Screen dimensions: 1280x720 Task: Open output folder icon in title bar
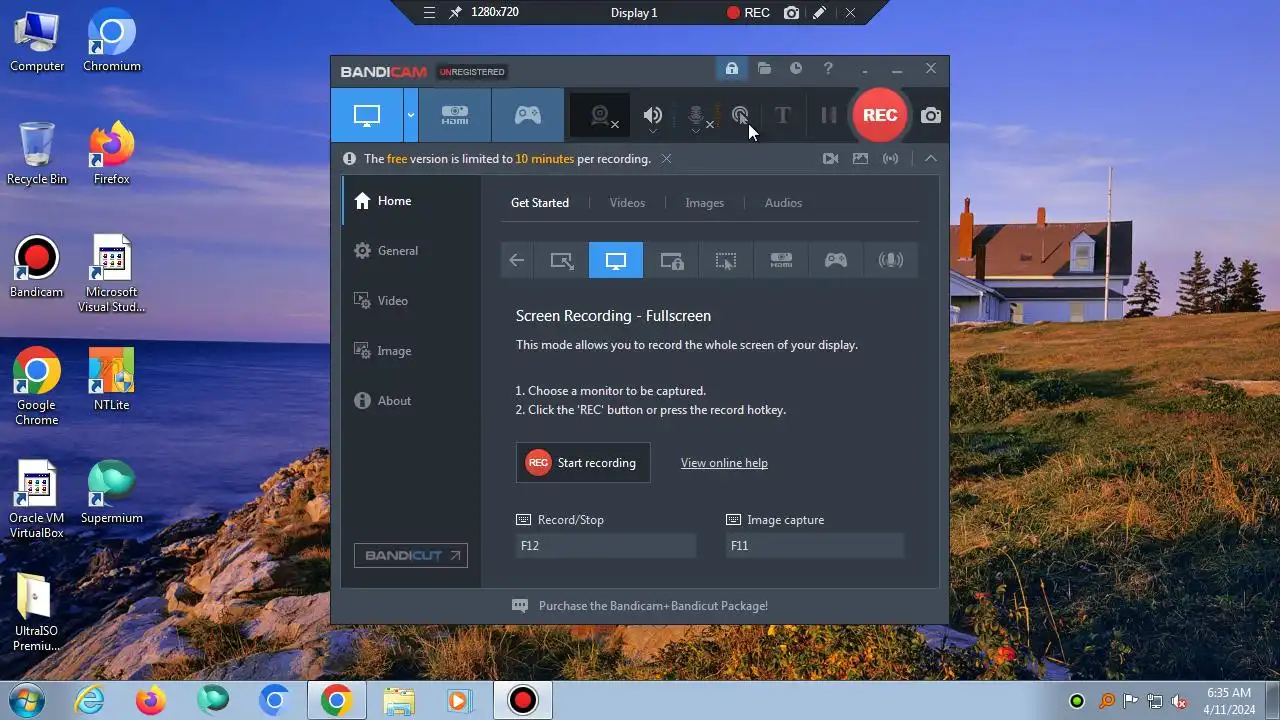(764, 69)
